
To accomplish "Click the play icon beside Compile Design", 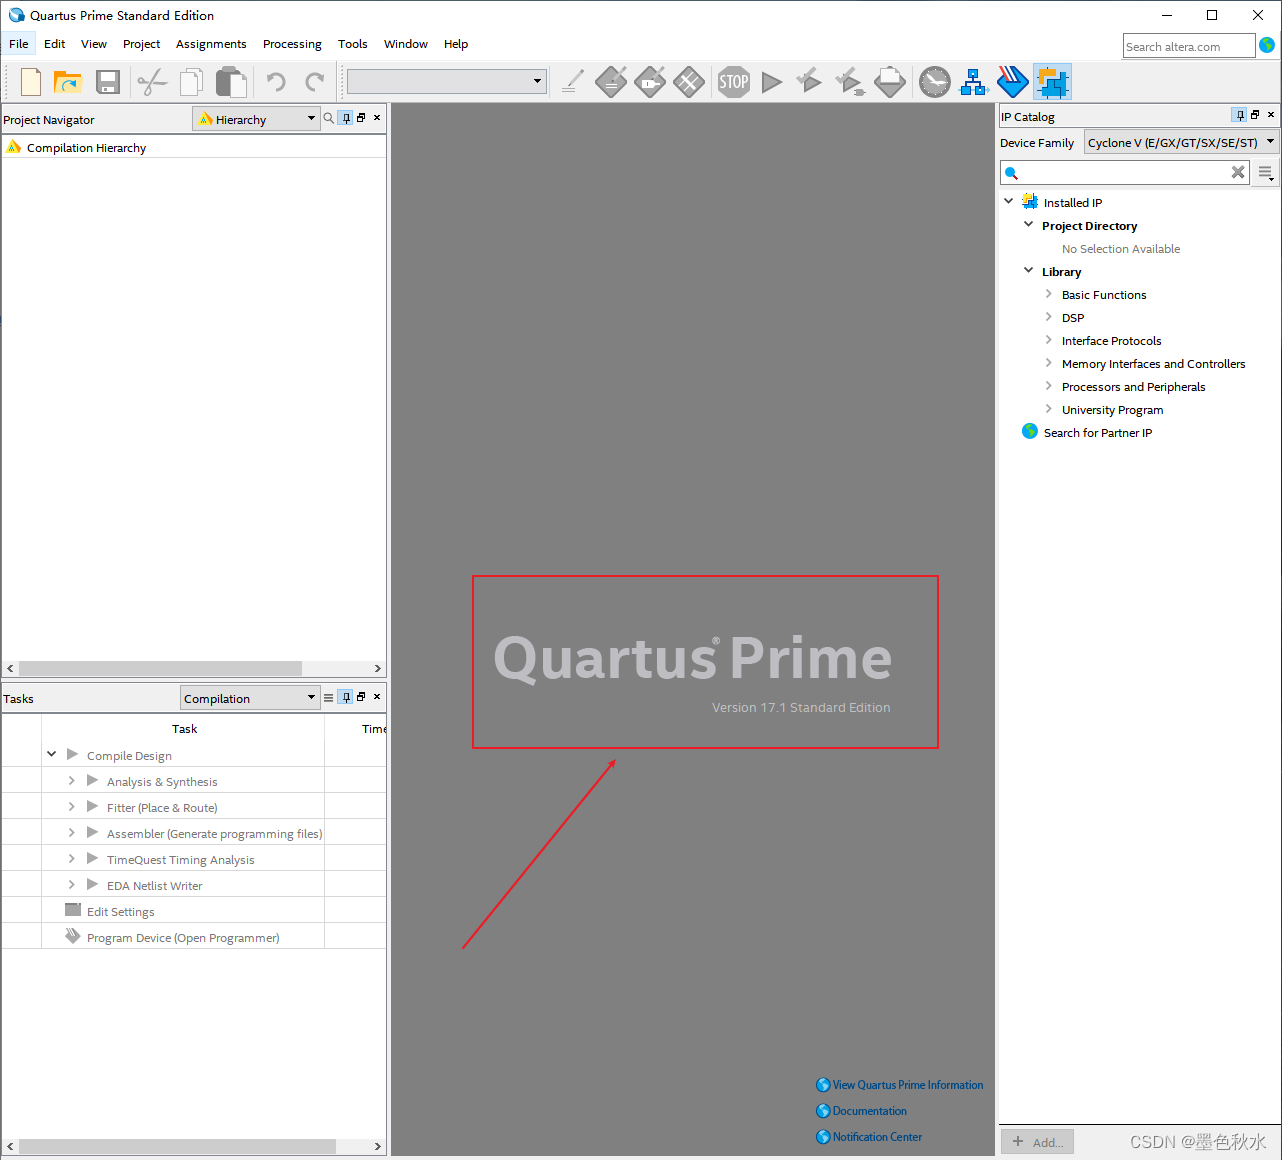I will [72, 754].
